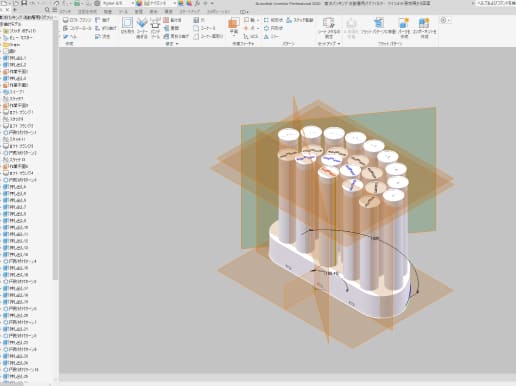
Task: Select the Rip (裂け目) tool
Action: coord(172,20)
